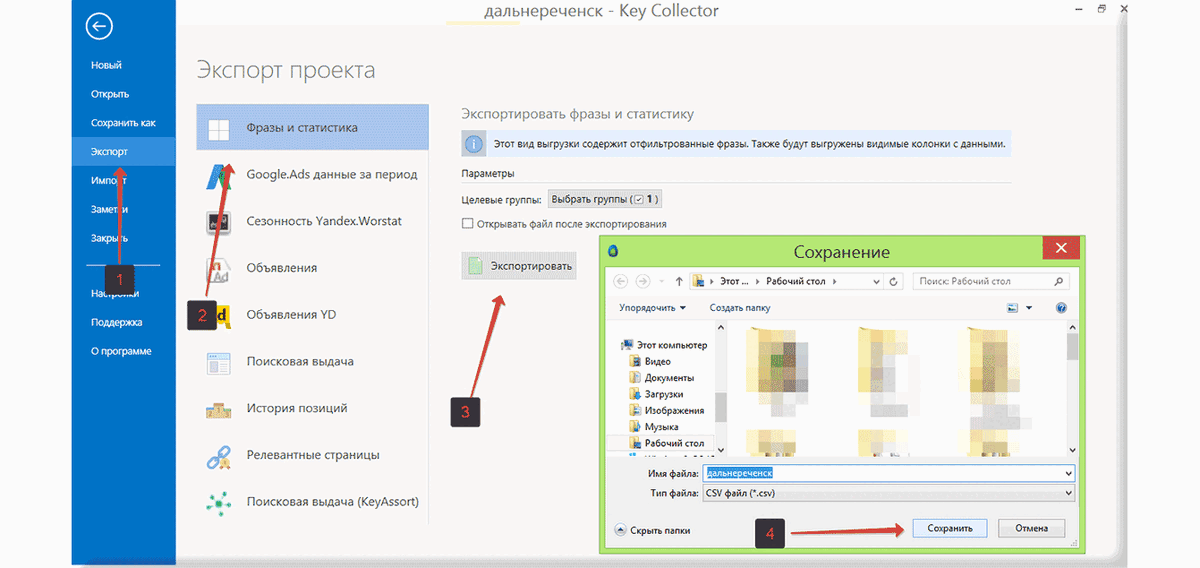Open Поддержка in the sidebar
Viewport: 1200px width, 568px height.
coord(116,322)
